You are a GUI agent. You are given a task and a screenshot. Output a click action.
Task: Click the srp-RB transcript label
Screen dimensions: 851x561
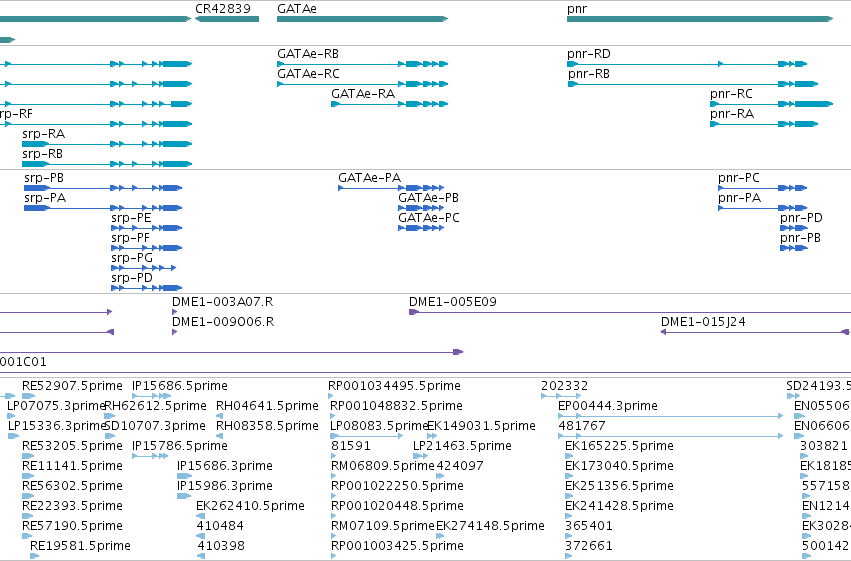point(42,154)
